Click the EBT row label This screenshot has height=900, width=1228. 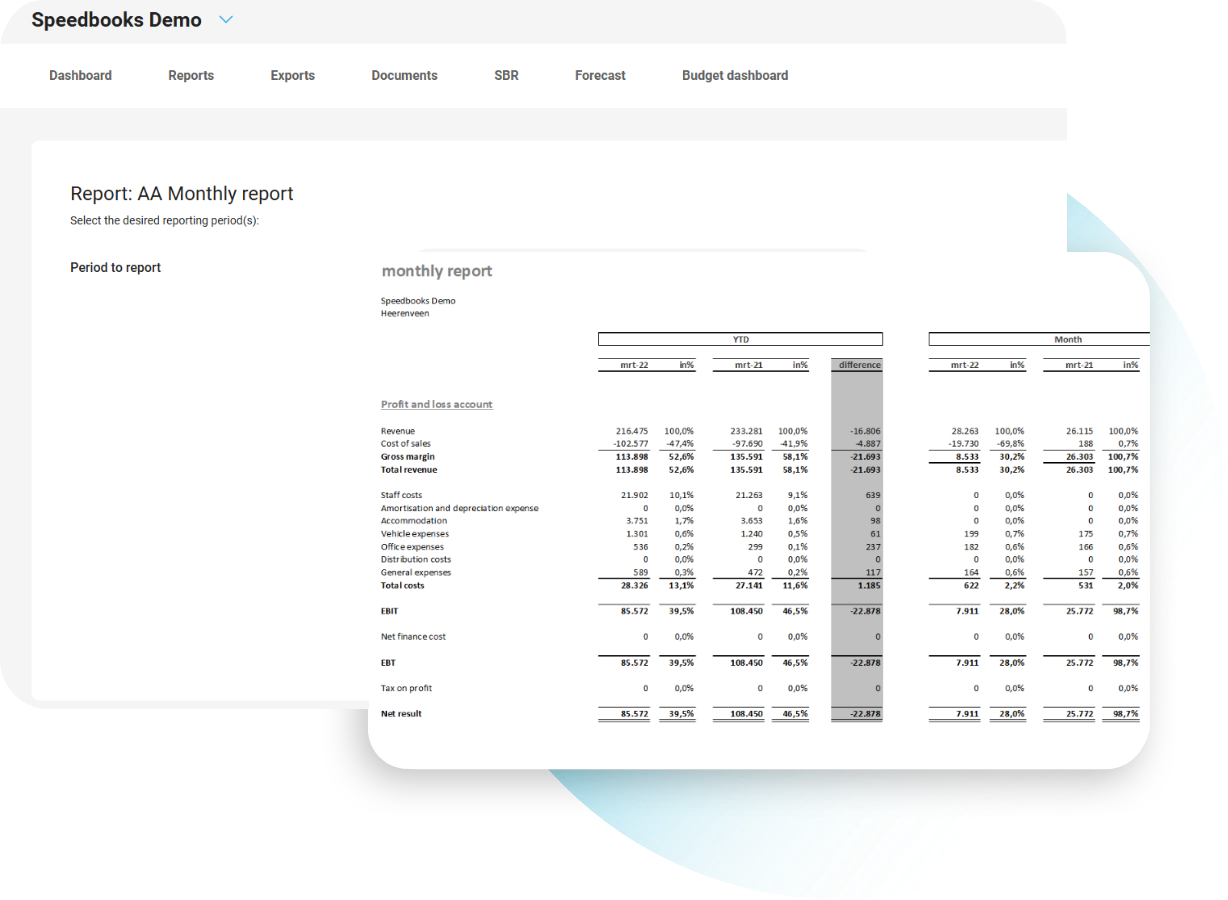(x=388, y=663)
